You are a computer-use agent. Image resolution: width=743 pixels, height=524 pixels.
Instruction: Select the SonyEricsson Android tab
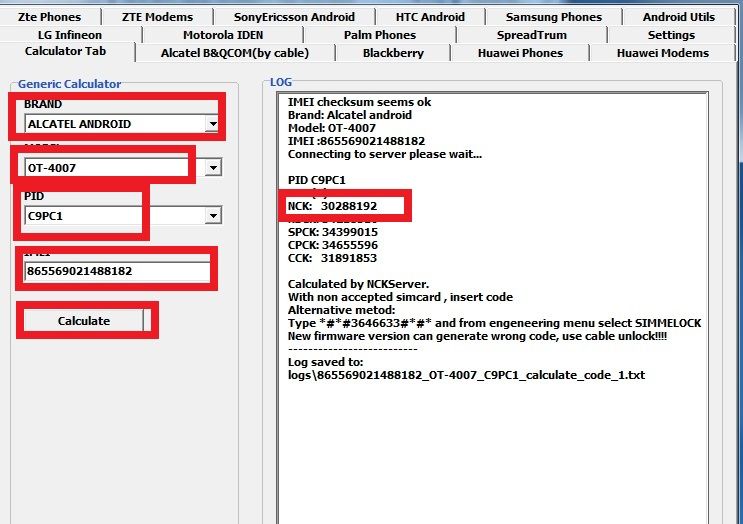294,17
